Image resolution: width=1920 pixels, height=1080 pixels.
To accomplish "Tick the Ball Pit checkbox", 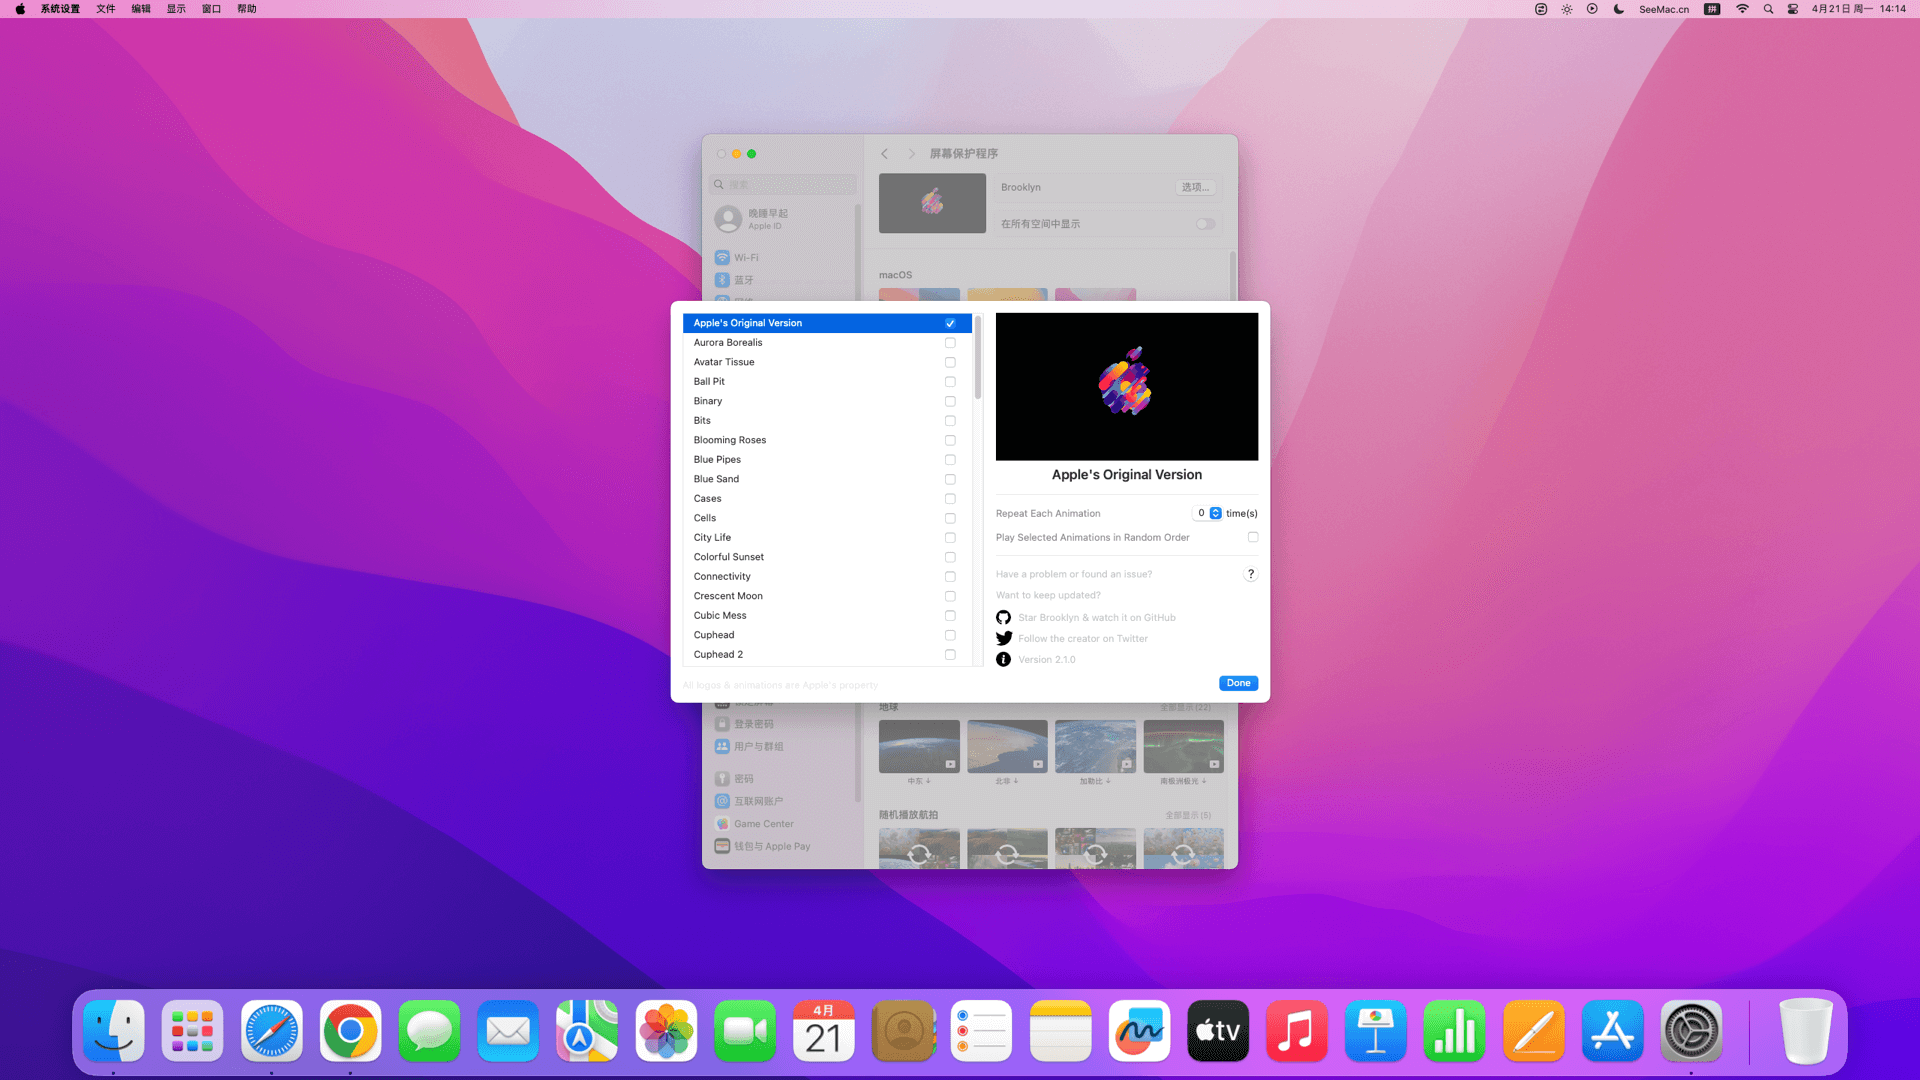I will pyautogui.click(x=950, y=382).
